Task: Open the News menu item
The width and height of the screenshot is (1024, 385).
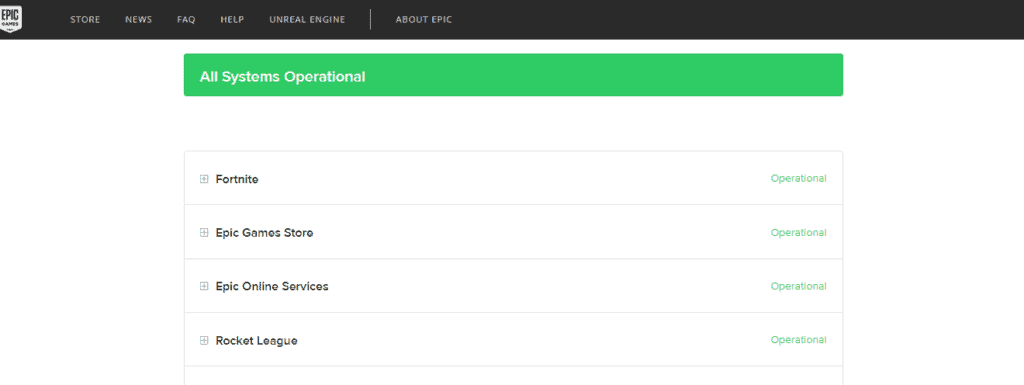Action: tap(138, 20)
